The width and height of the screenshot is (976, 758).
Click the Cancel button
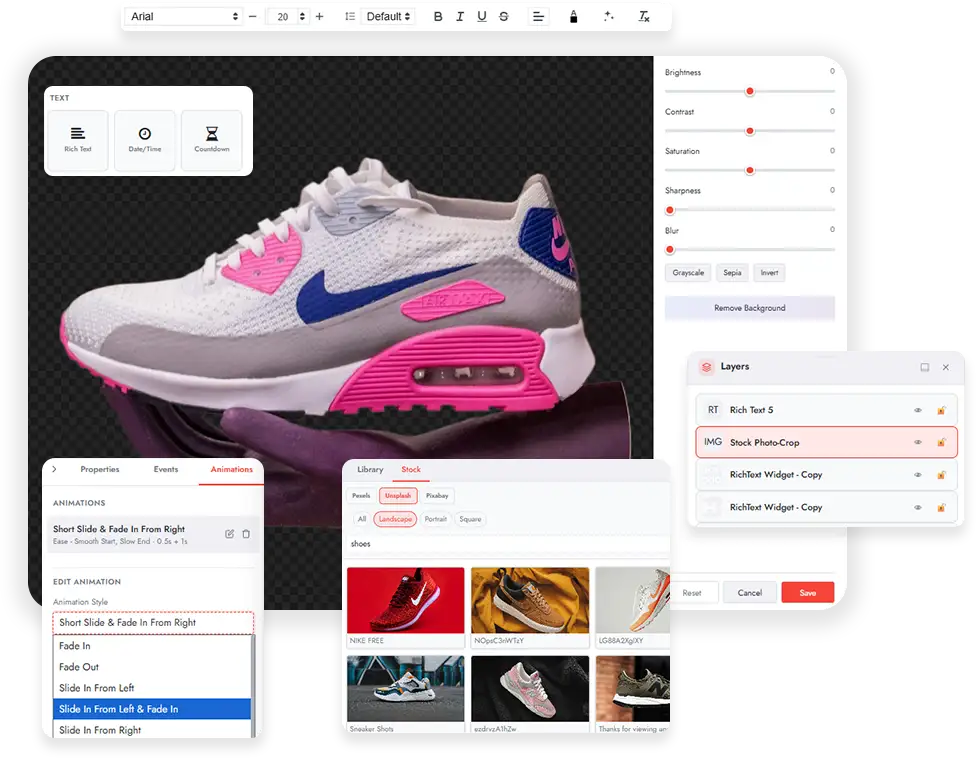click(749, 592)
